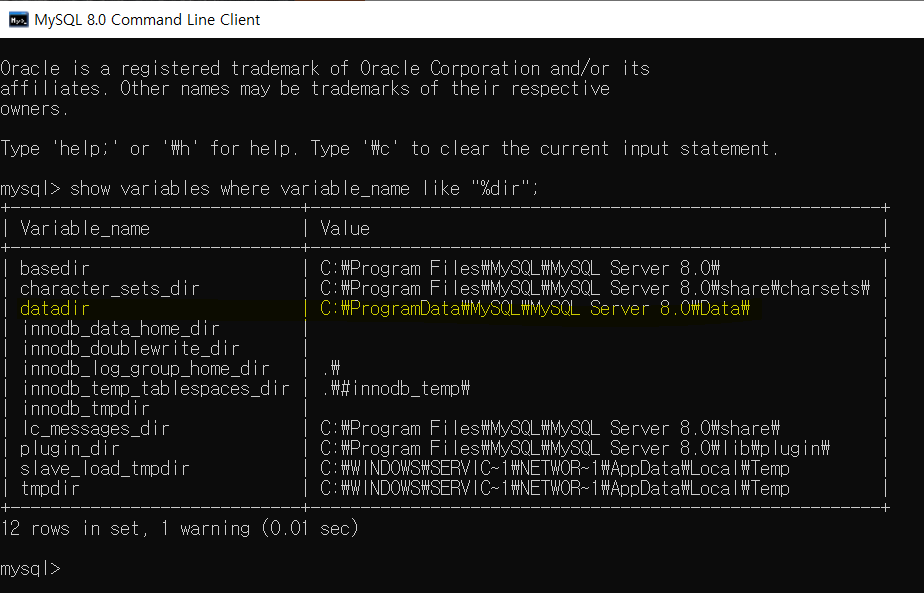
Task: Click the lc_messages_dir path ending 'share\'
Action: 550,429
